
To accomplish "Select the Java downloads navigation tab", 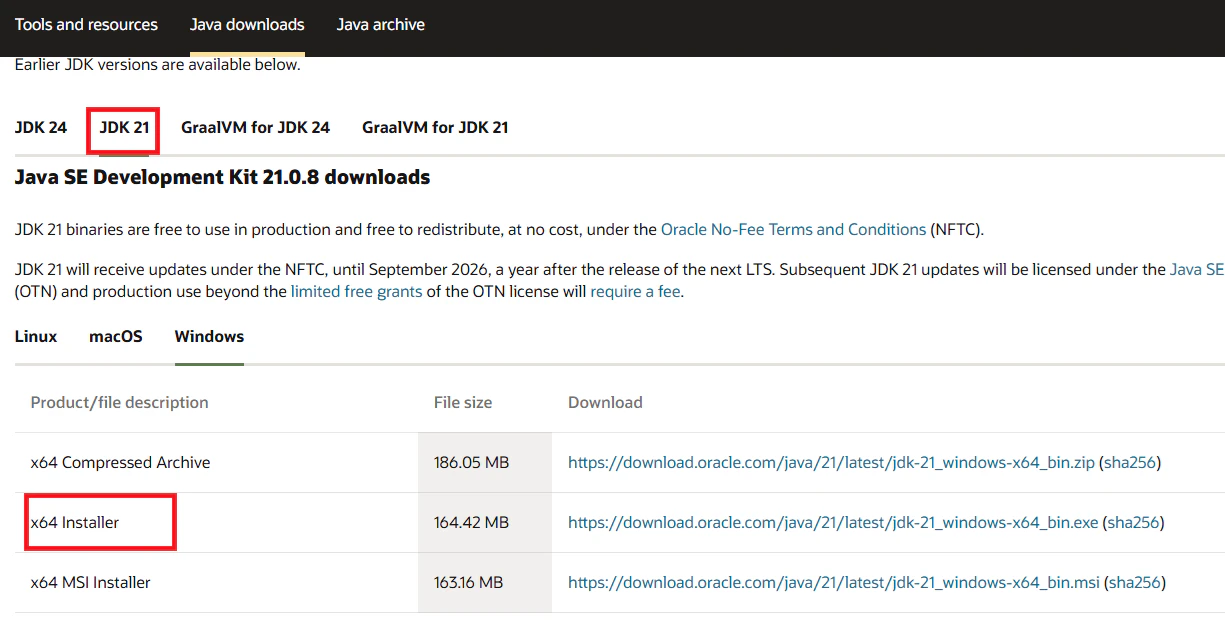I will click(247, 25).
